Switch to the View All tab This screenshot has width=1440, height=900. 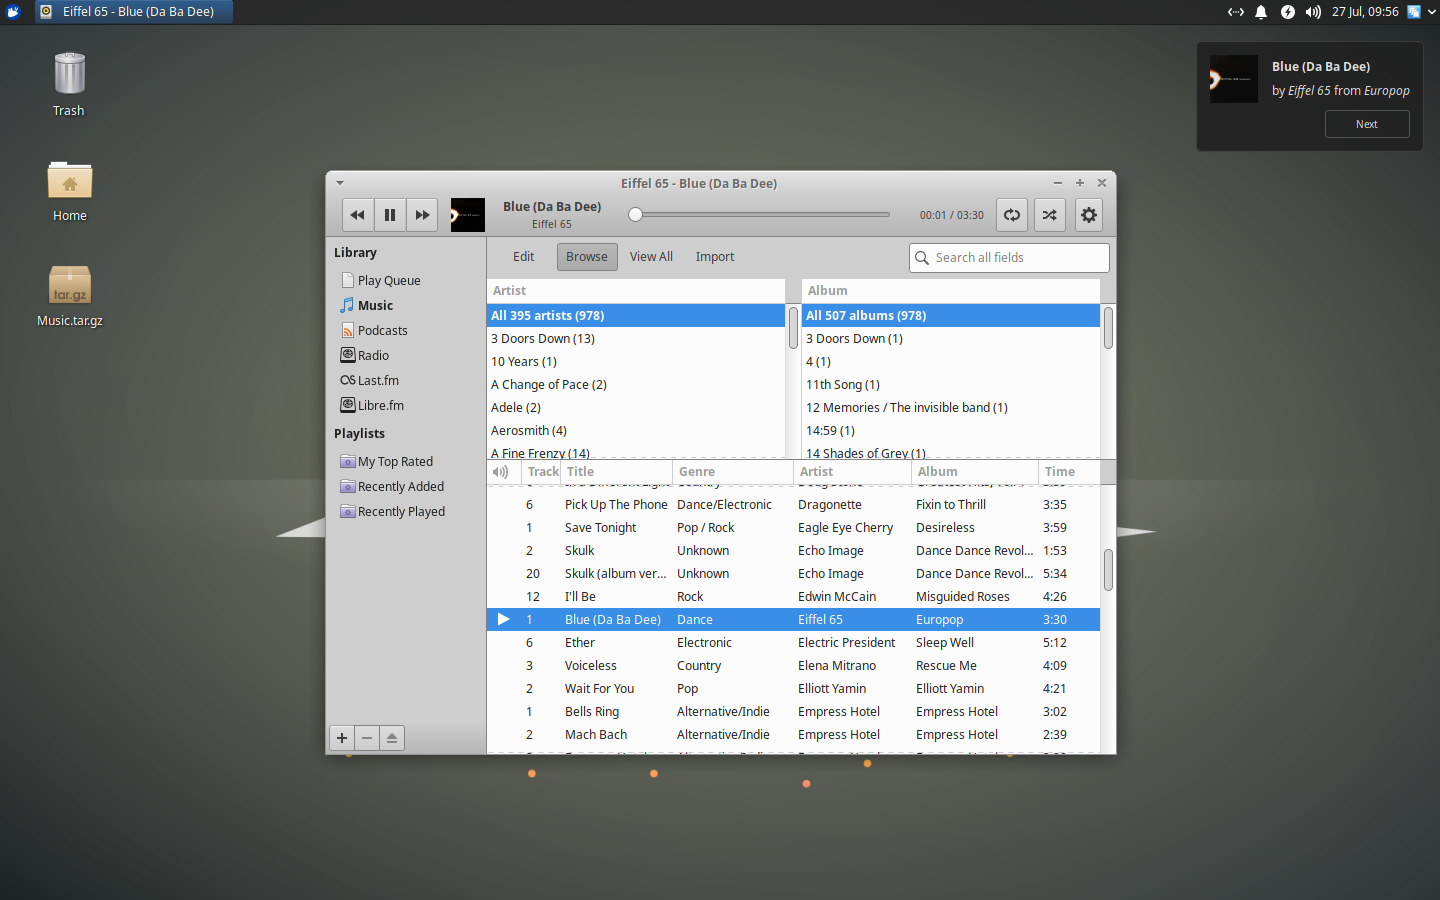(651, 256)
